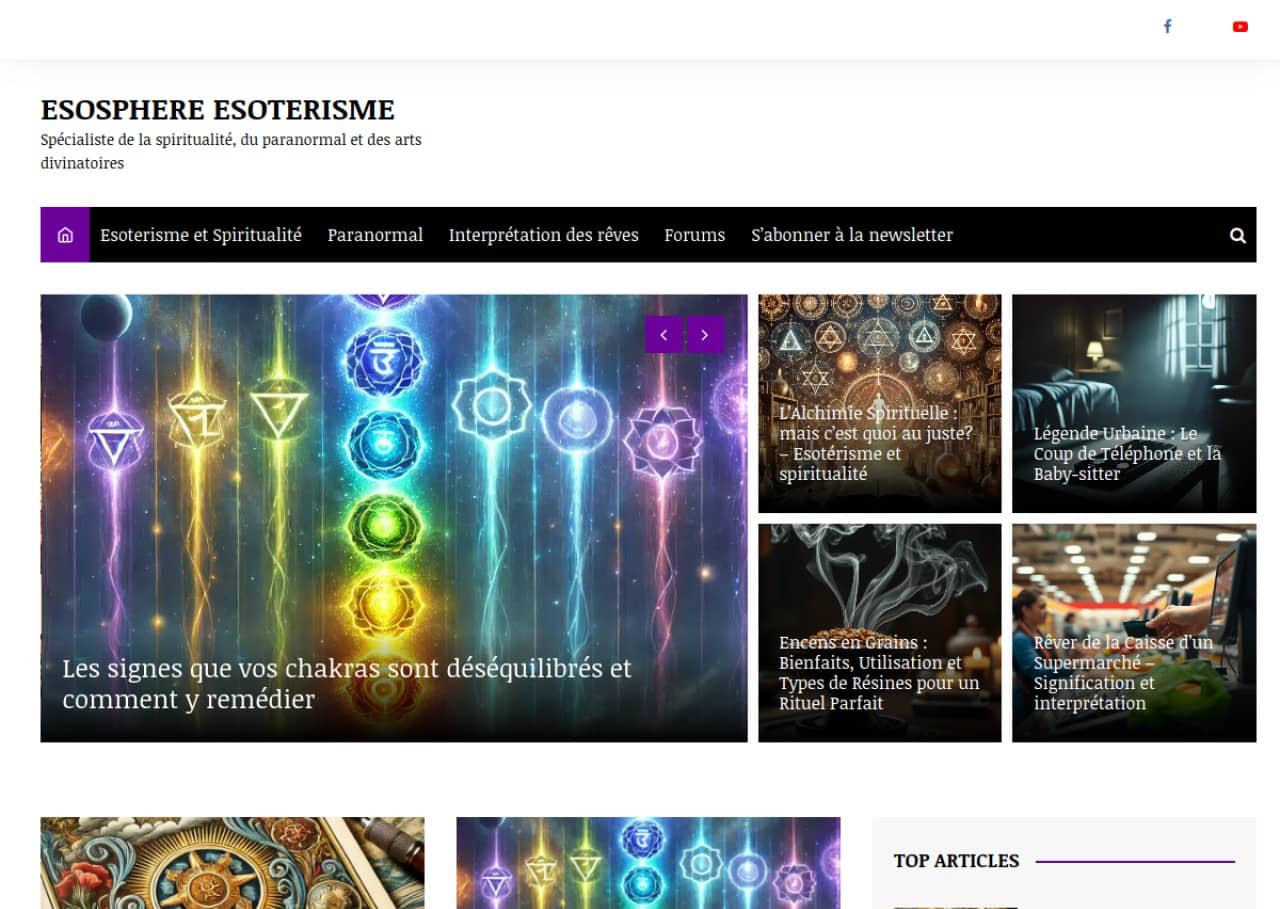The width and height of the screenshot is (1280, 909).
Task: Open the Interprétation des rêves section
Action: click(x=543, y=234)
